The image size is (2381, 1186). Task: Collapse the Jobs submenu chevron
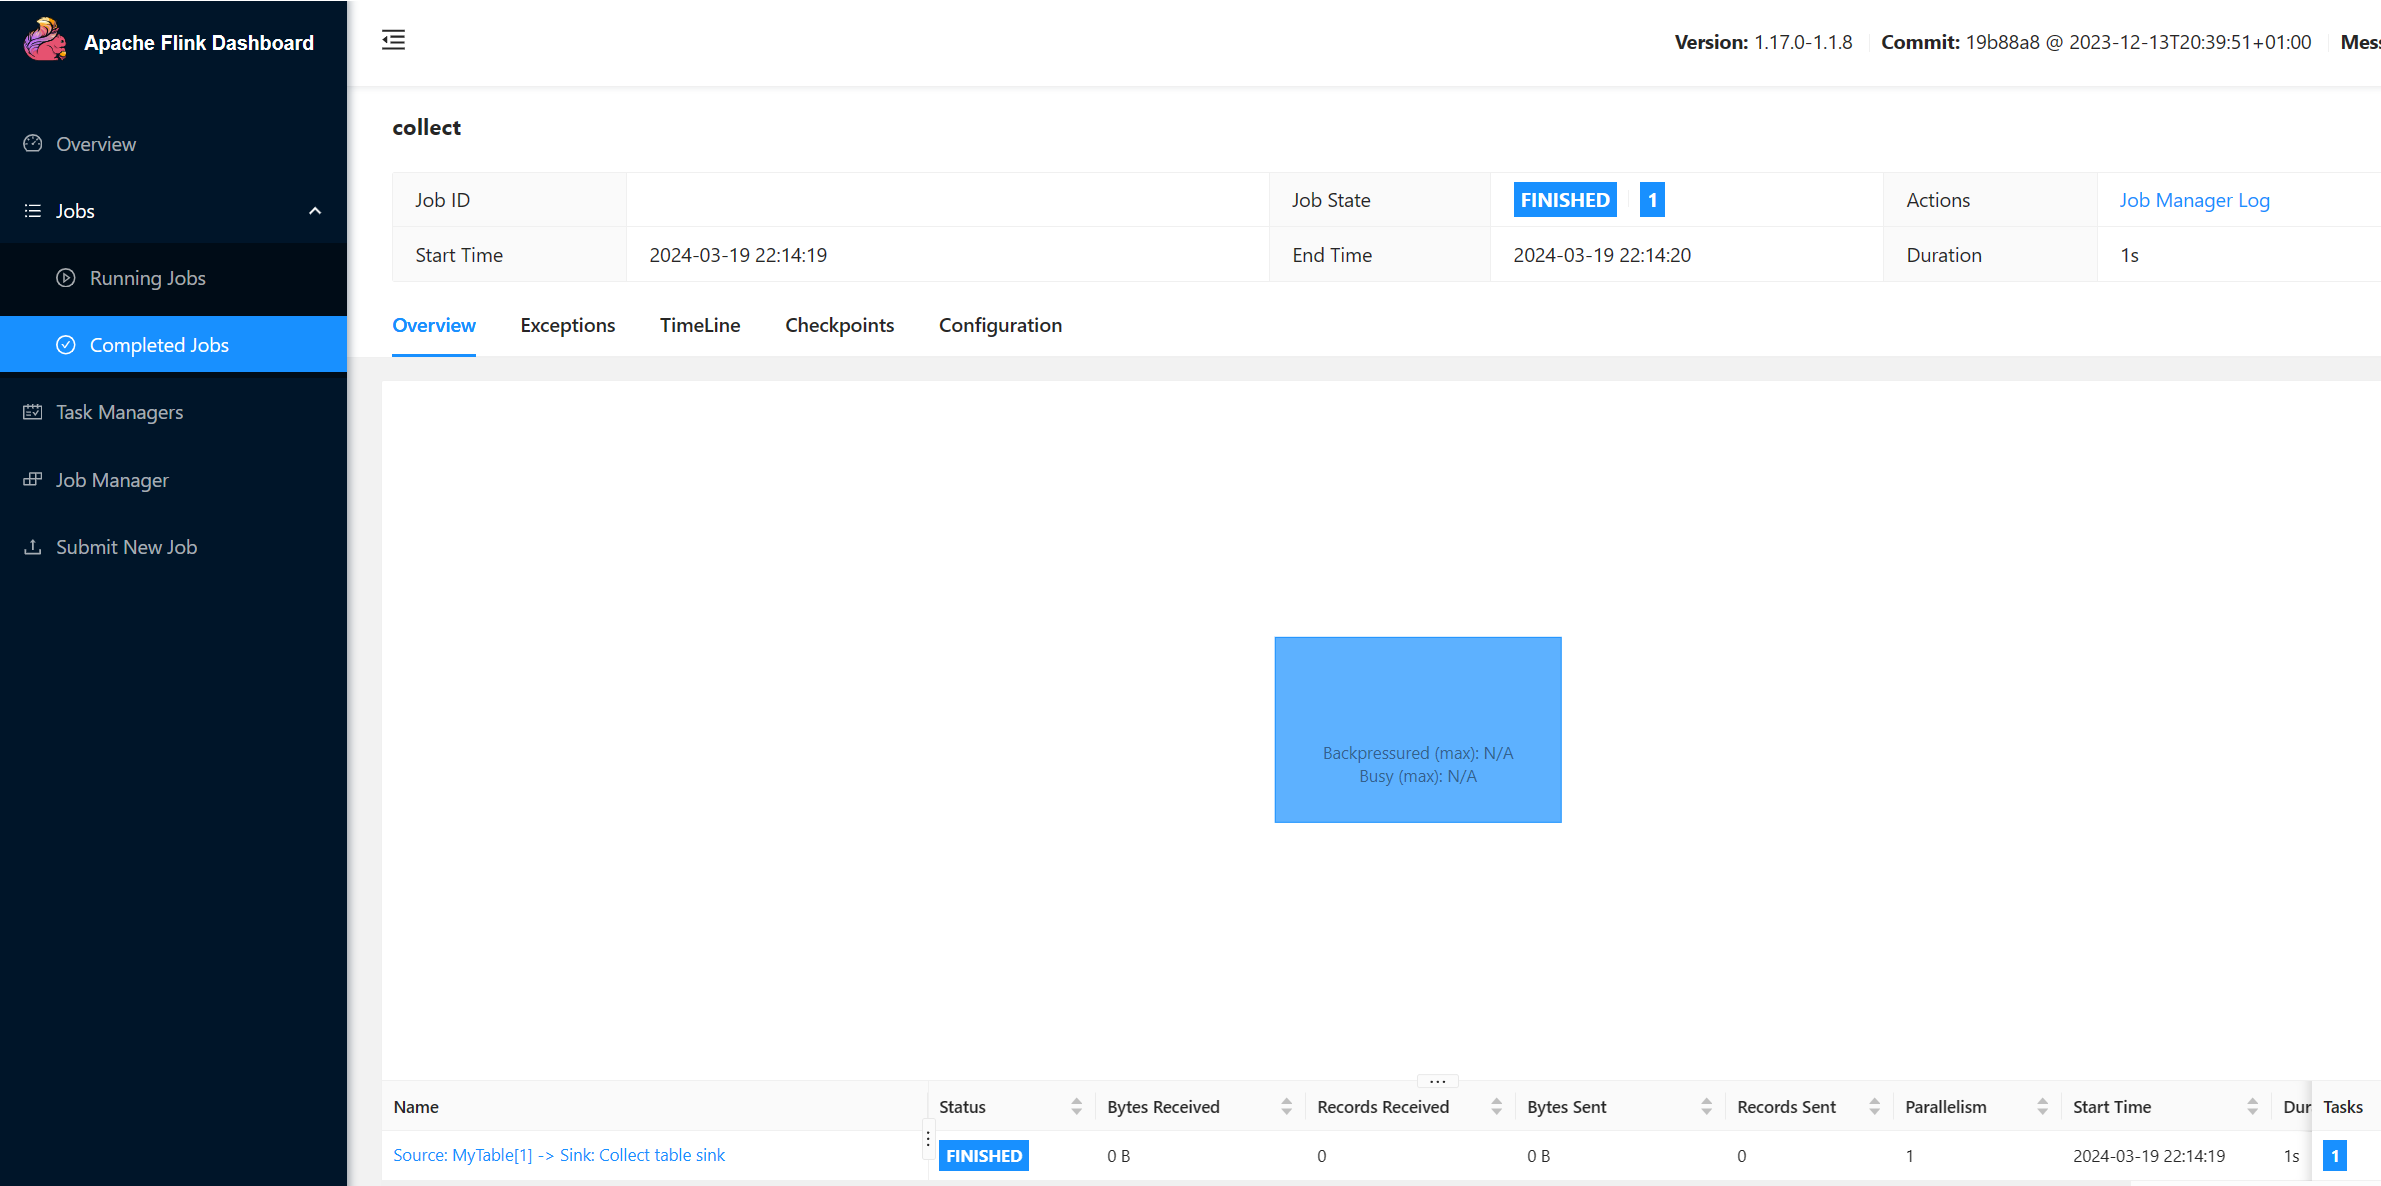pyautogui.click(x=315, y=211)
